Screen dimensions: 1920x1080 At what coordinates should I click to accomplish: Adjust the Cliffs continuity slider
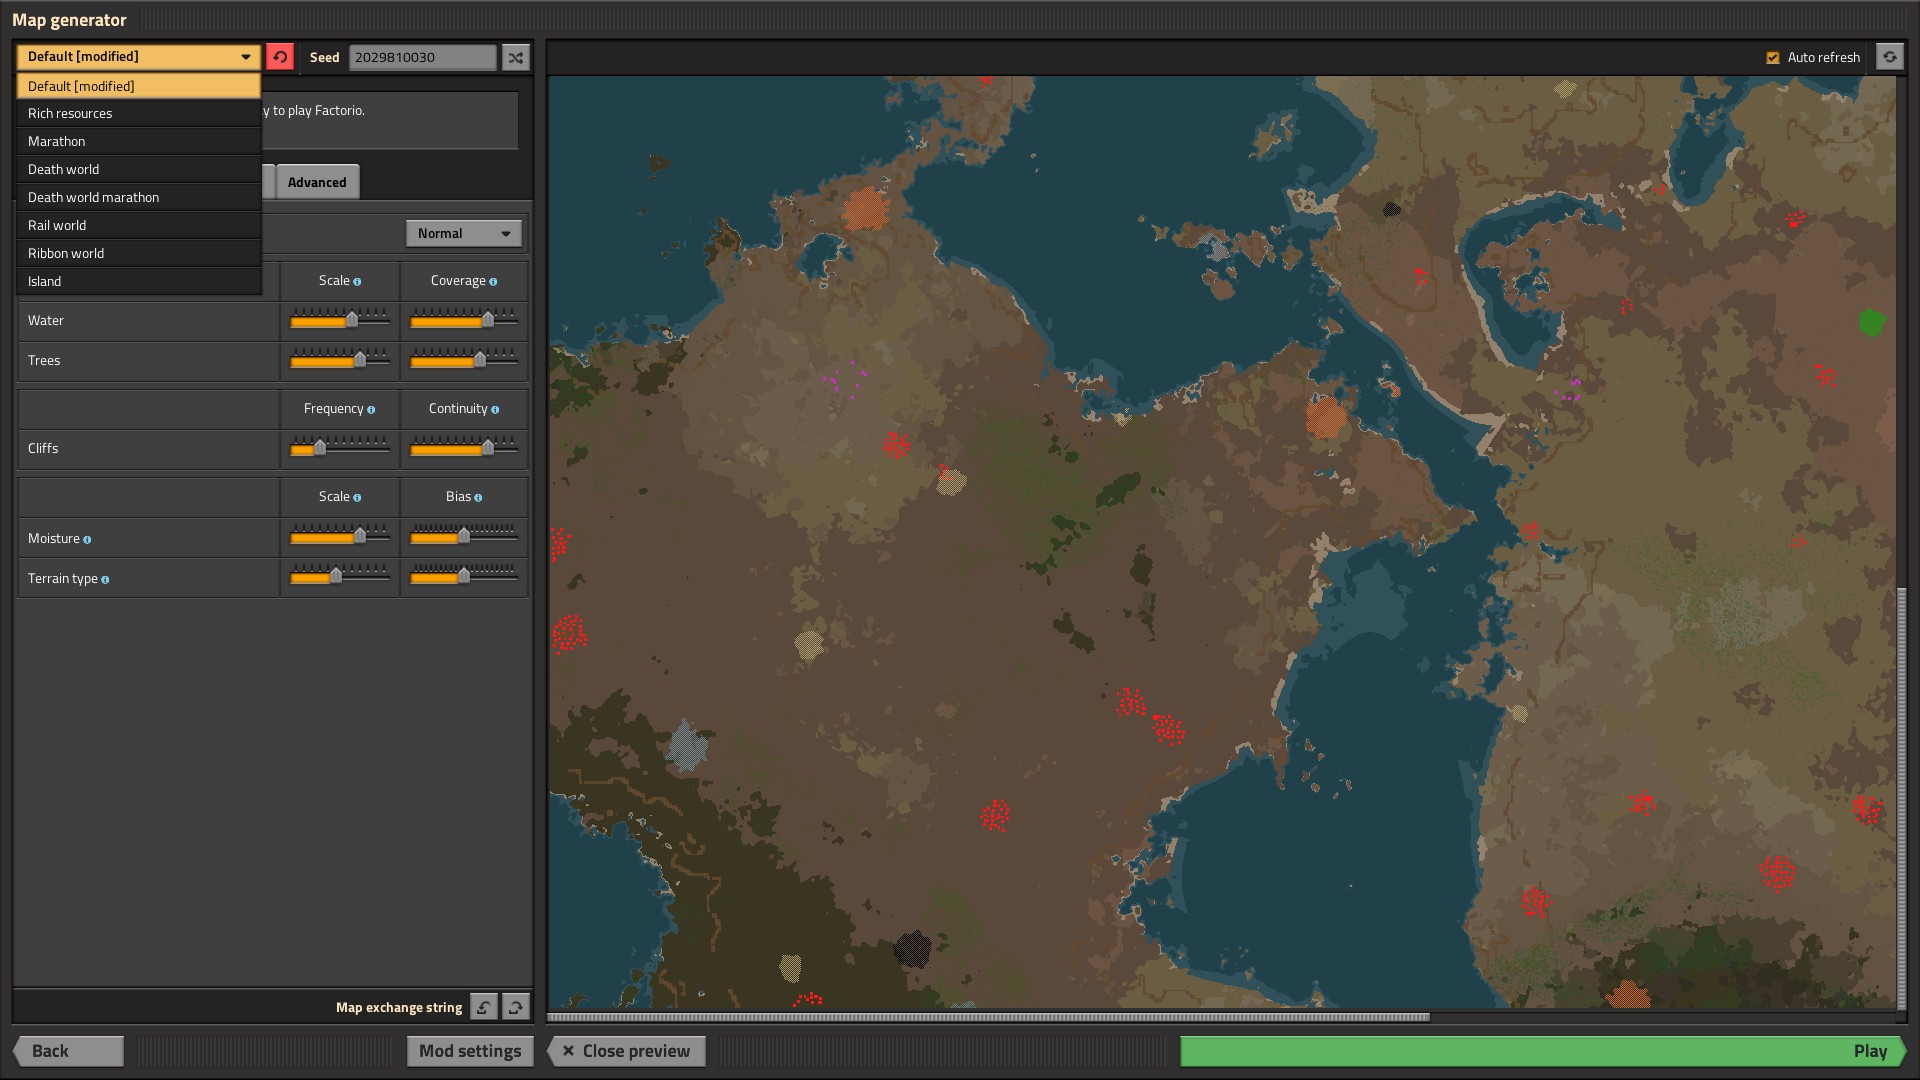click(464, 448)
